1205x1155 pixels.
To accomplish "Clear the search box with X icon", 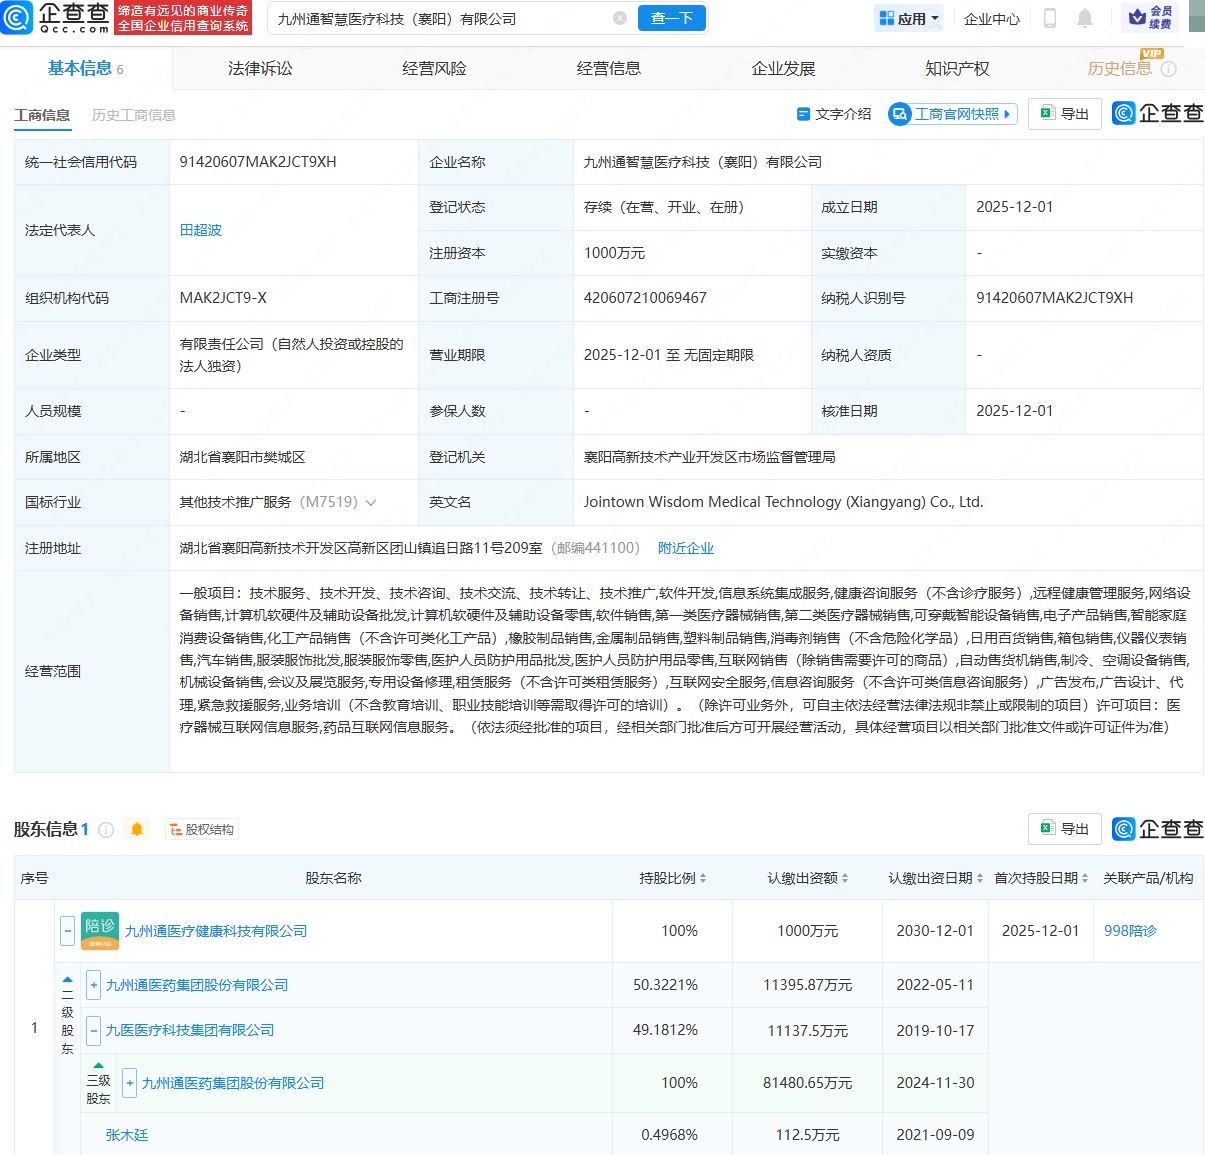I will tap(620, 18).
